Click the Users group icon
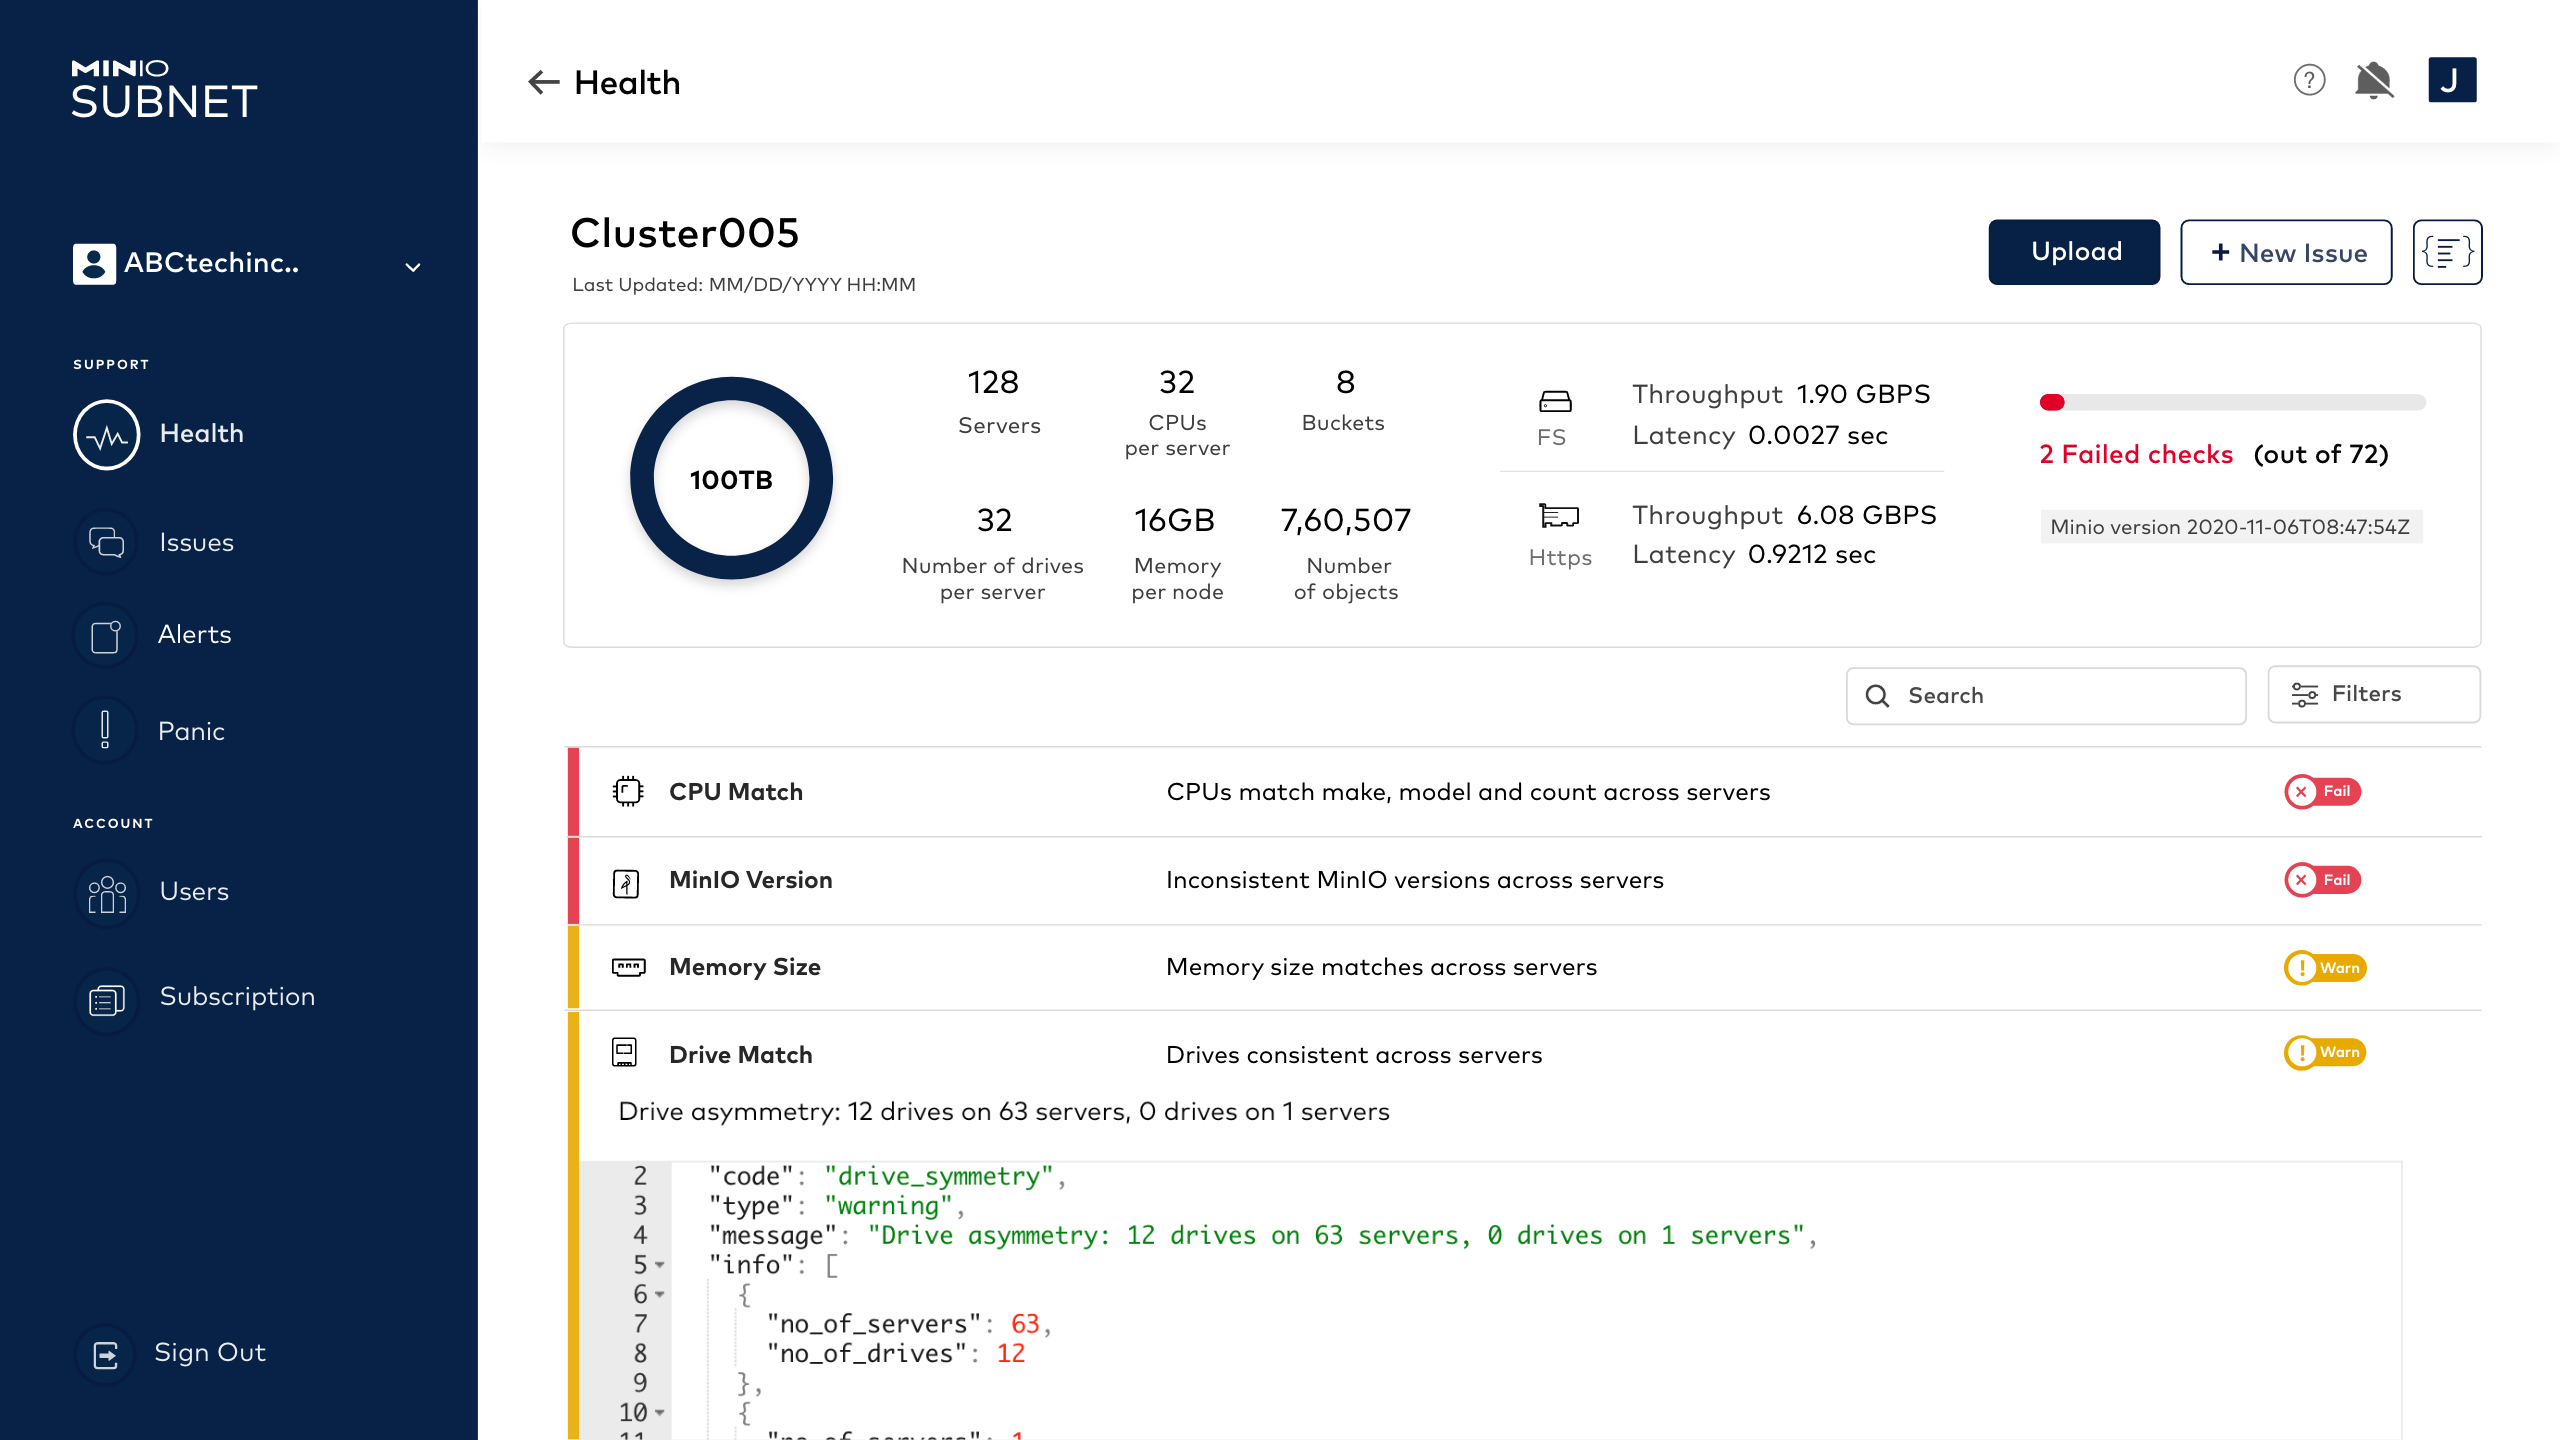Image resolution: width=2560 pixels, height=1440 pixels. tap(106, 893)
